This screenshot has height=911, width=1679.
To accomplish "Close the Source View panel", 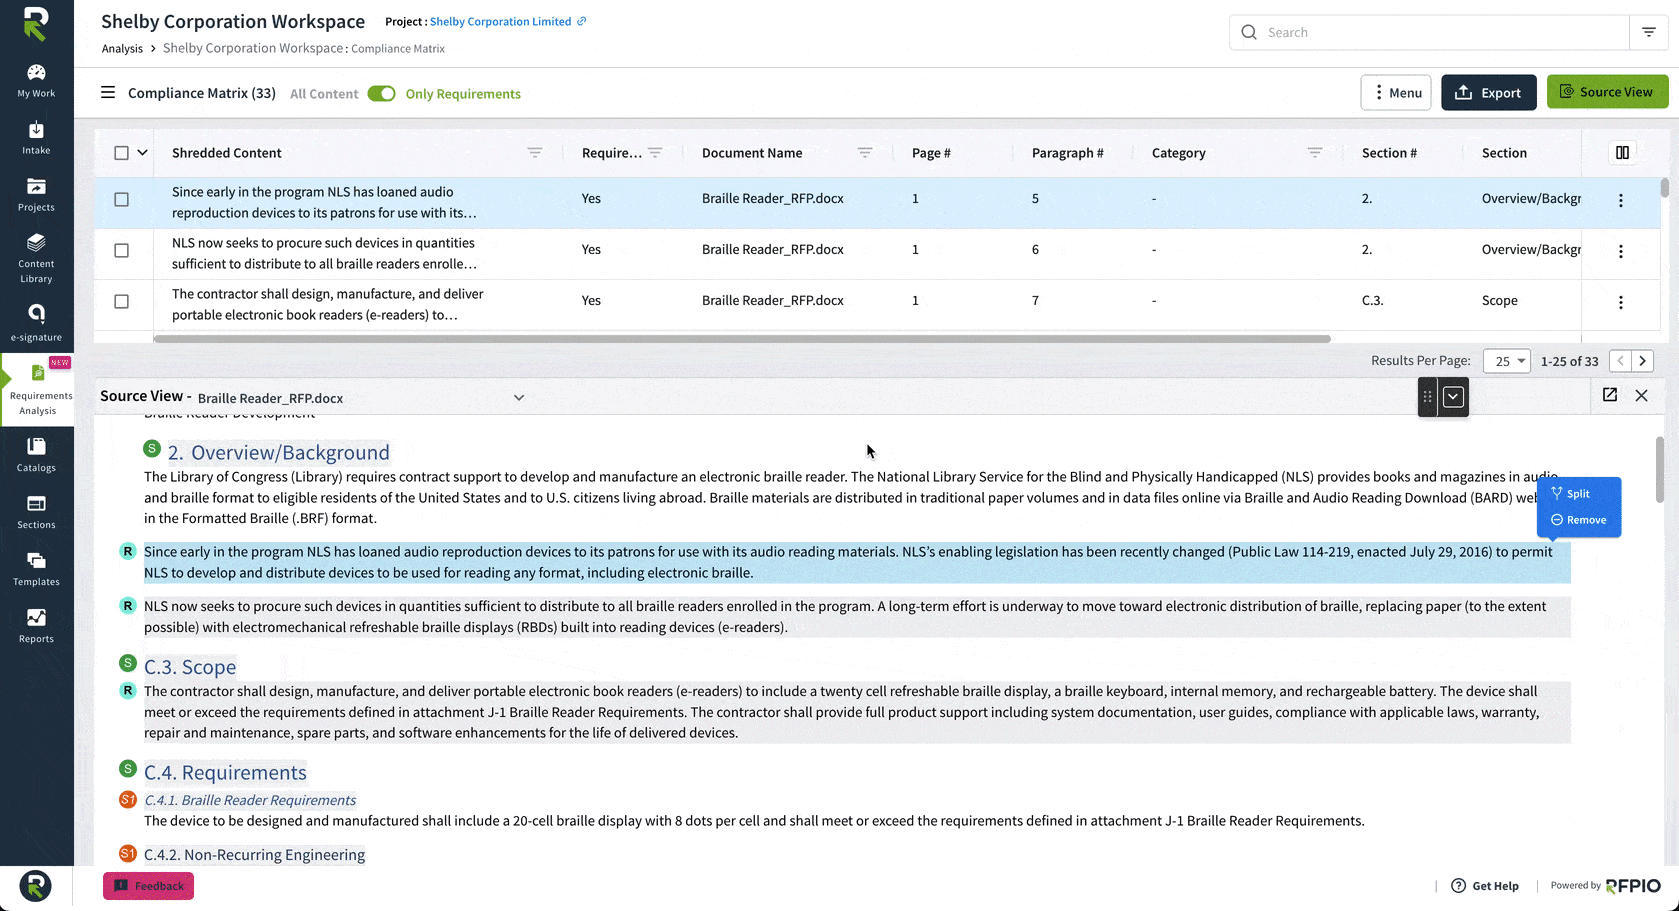I will pyautogui.click(x=1642, y=395).
